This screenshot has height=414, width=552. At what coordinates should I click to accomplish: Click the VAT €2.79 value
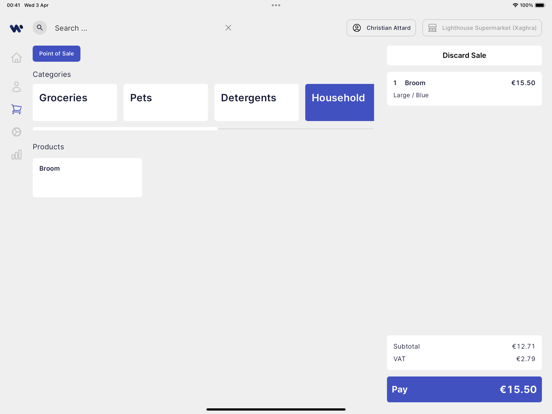(525, 359)
